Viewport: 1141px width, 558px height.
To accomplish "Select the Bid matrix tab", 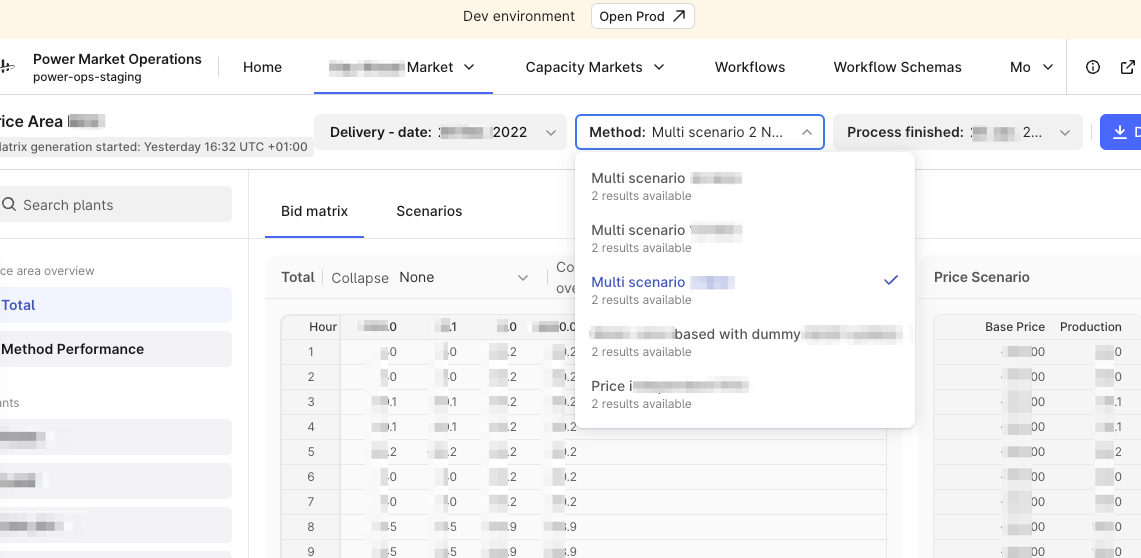I will click(x=314, y=211).
